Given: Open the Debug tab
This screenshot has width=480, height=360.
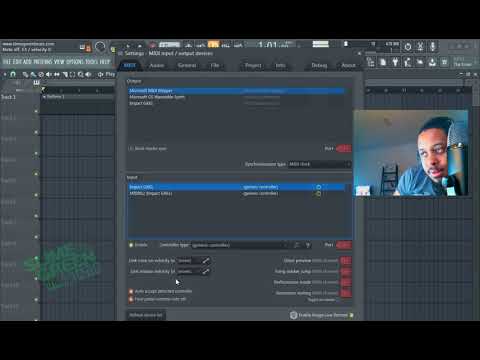Looking at the screenshot, I should [319, 65].
